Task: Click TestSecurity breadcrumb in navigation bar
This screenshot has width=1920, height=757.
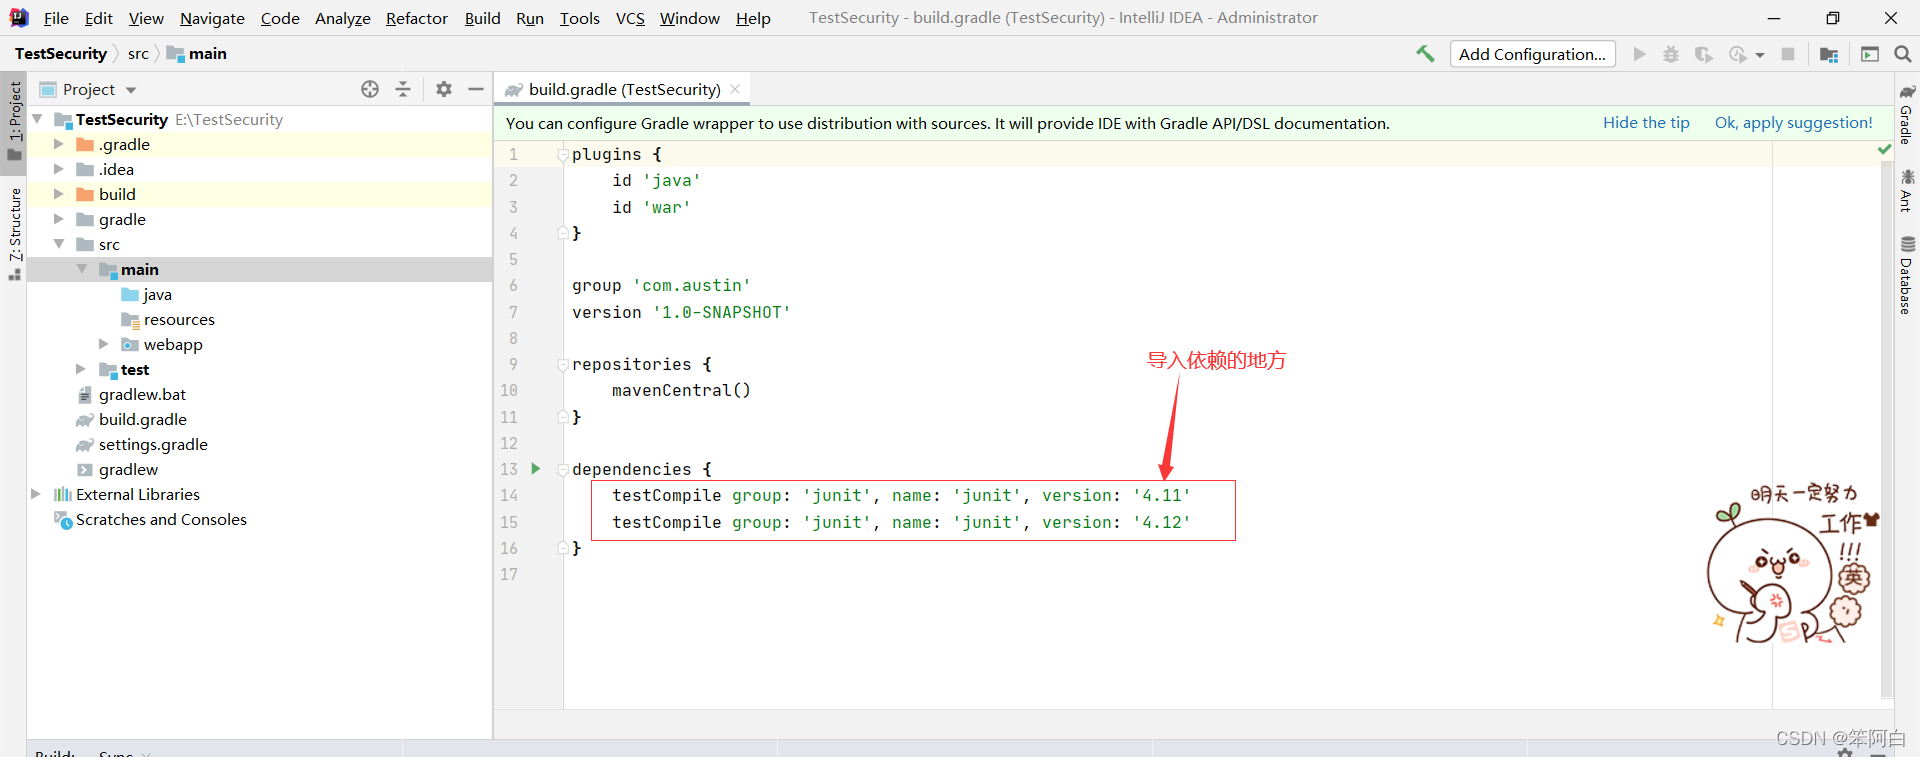Action: point(61,54)
